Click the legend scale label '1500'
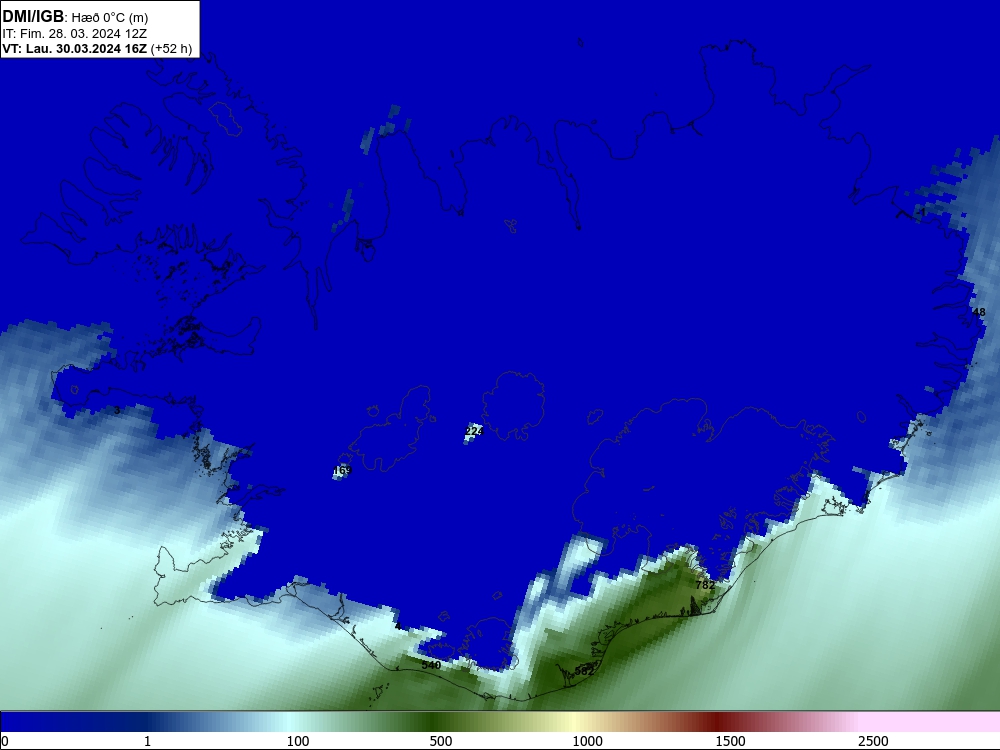The width and height of the screenshot is (1000, 750). coord(730,741)
